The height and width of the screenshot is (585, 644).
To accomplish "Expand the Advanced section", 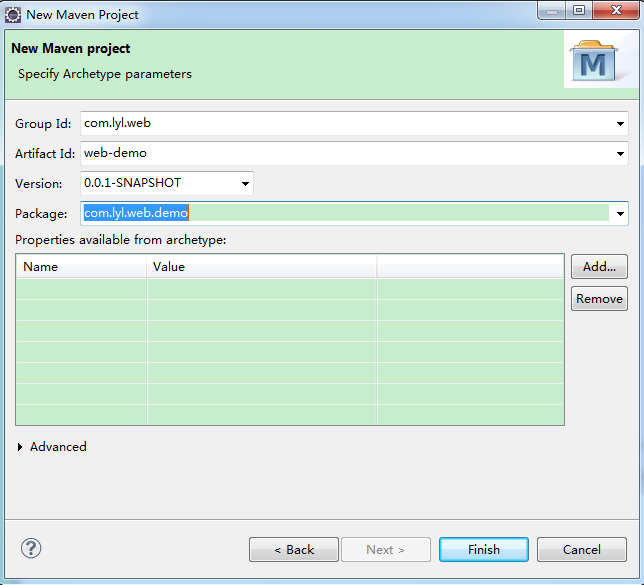I will (x=20, y=447).
